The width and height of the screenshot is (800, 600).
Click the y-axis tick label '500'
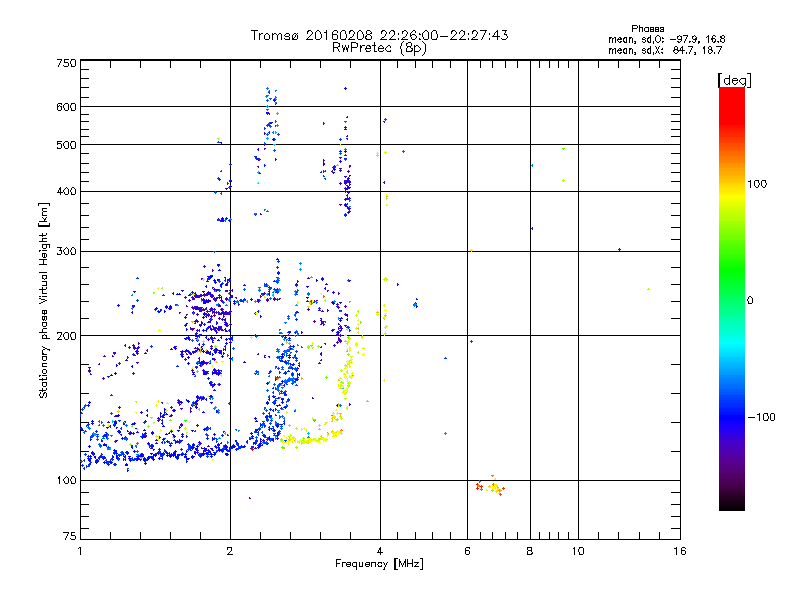pyautogui.click(x=66, y=145)
